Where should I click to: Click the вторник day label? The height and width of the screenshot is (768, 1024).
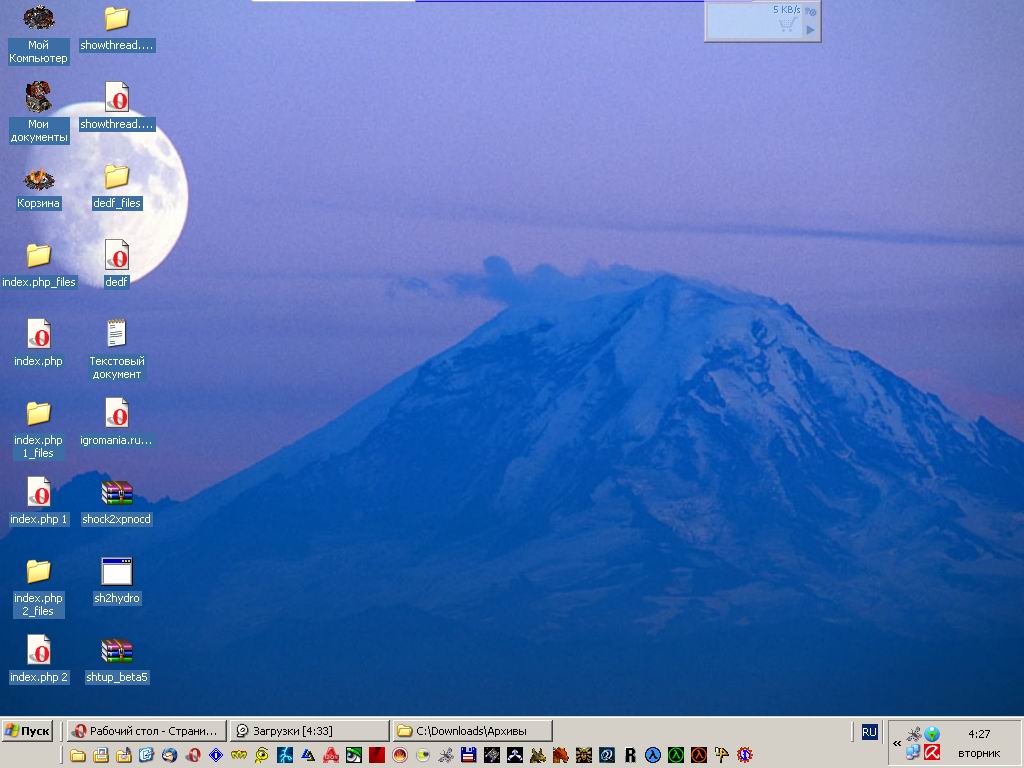pyautogui.click(x=979, y=754)
